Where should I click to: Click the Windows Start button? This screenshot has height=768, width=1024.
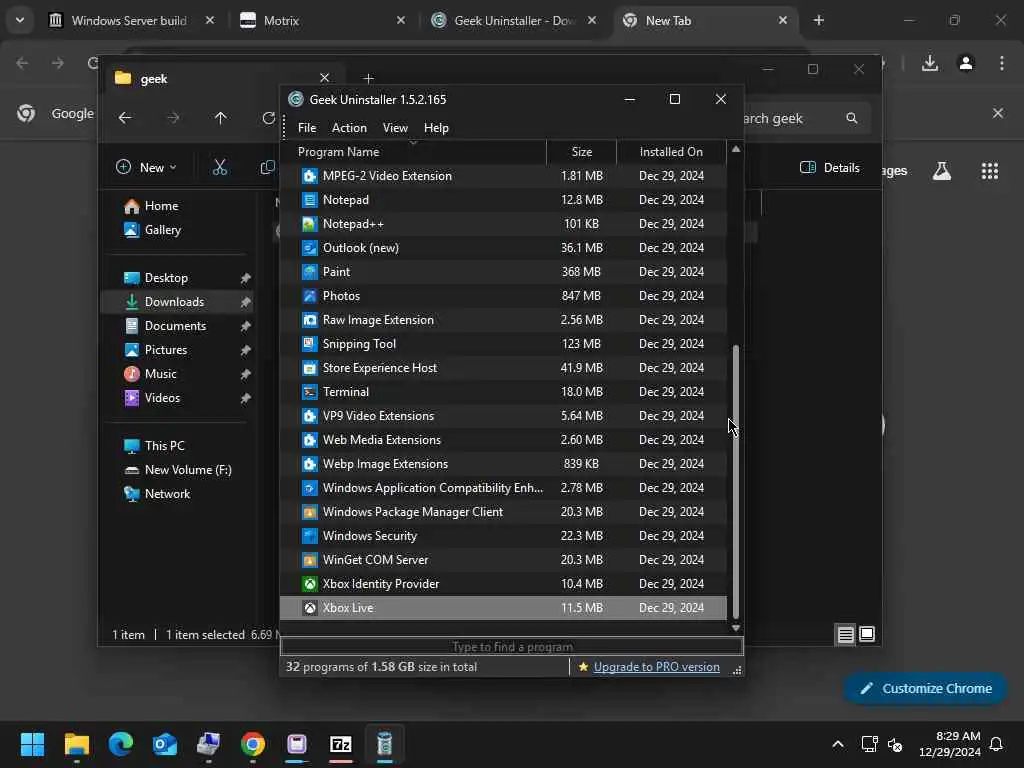(x=33, y=744)
